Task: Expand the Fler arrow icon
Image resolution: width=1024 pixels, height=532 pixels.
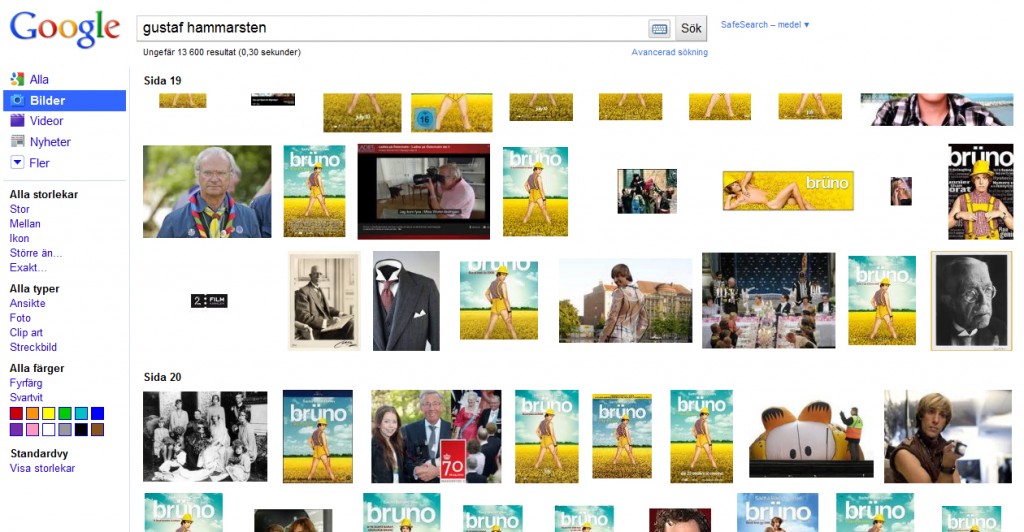Action: pyautogui.click(x=18, y=163)
